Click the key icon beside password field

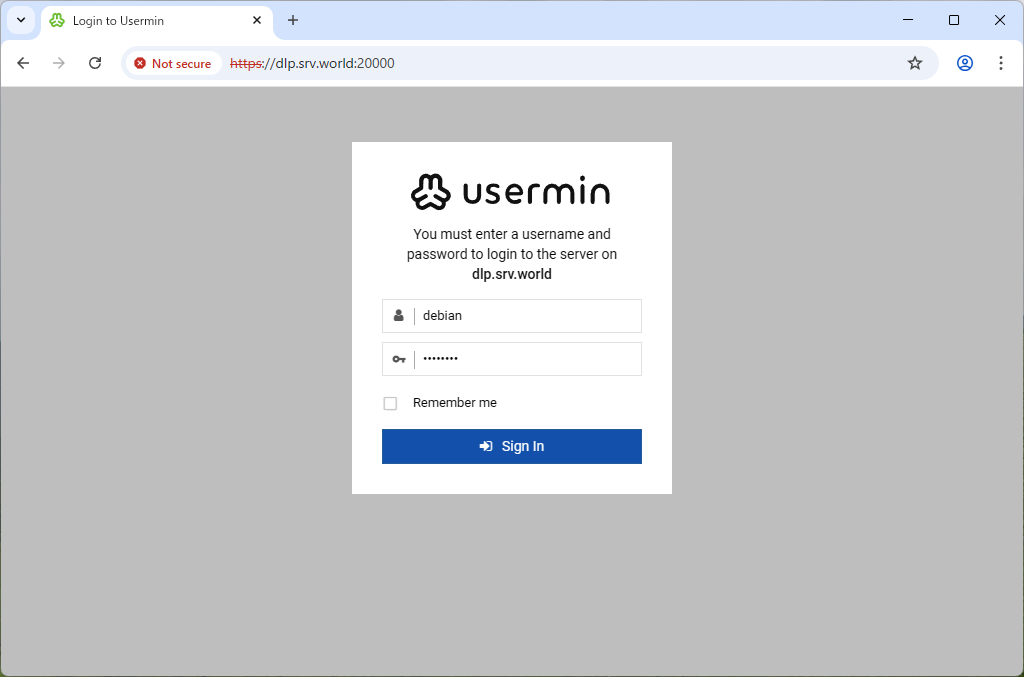(x=398, y=359)
